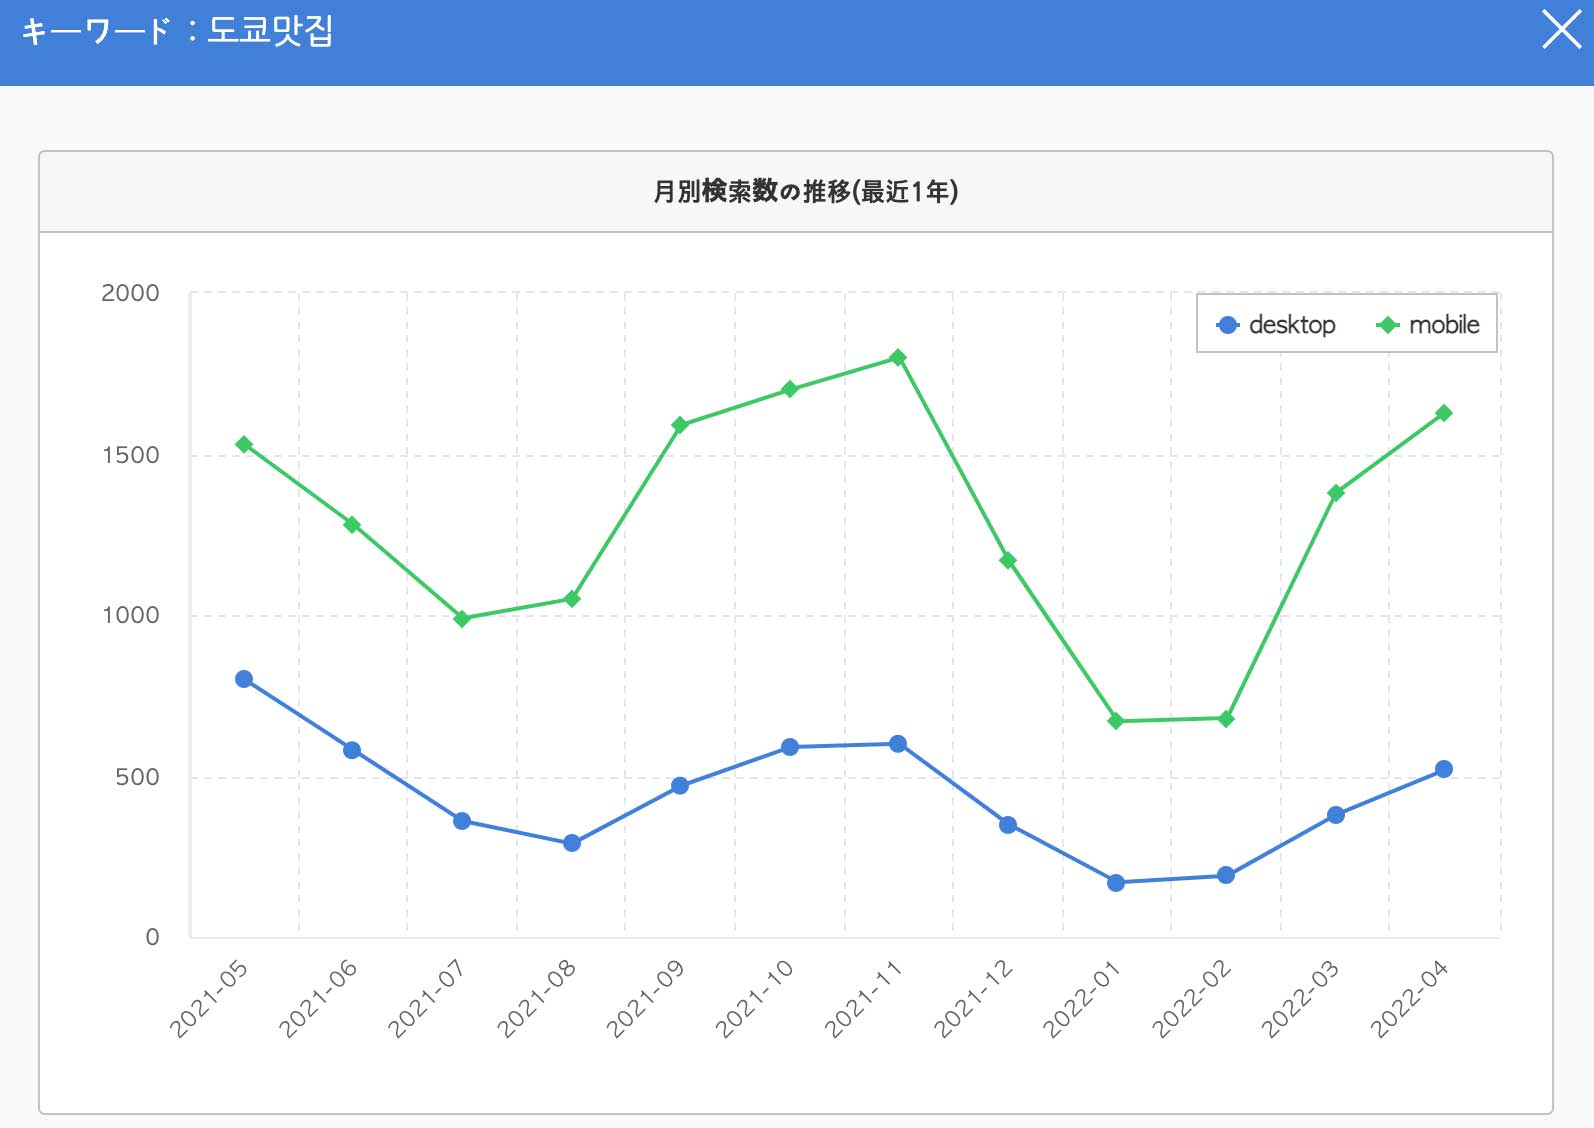Click desktop data point for 2022-03
This screenshot has height=1128, width=1594.
(x=1336, y=815)
